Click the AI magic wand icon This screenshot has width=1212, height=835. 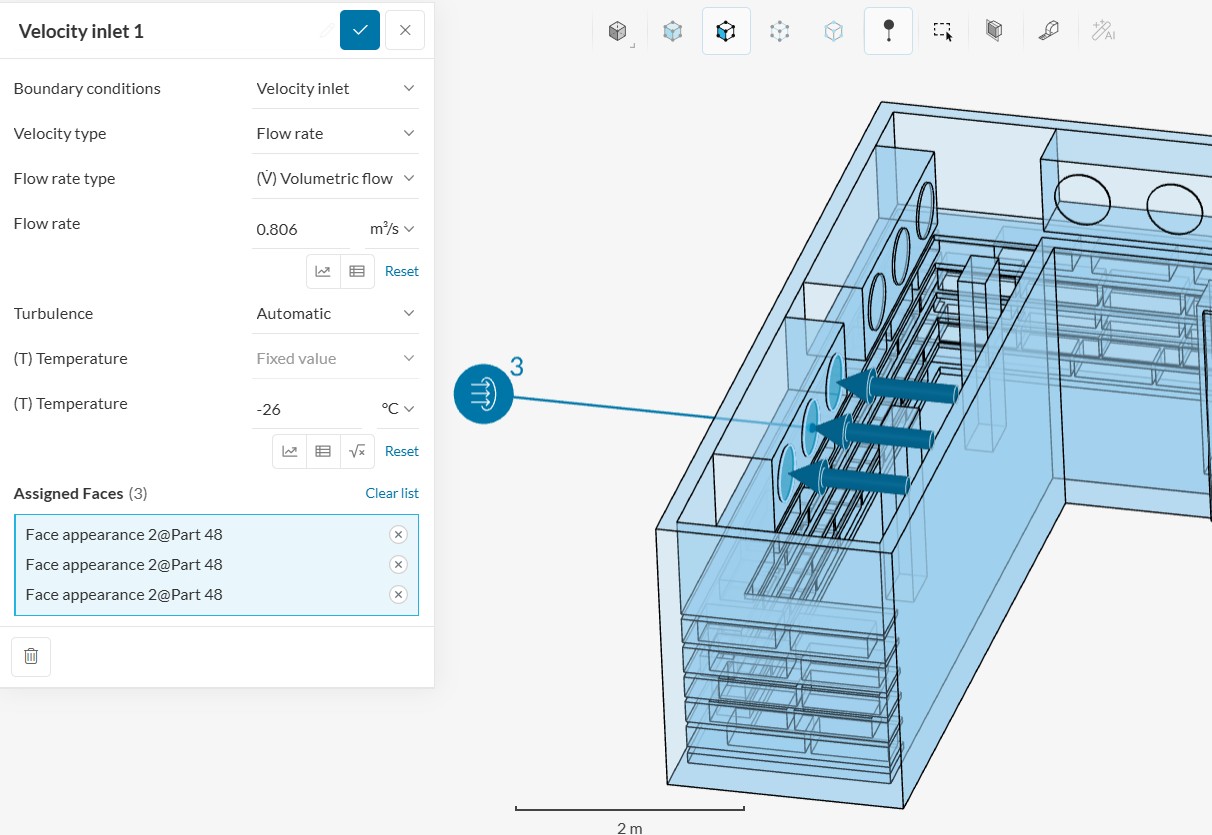(1103, 31)
